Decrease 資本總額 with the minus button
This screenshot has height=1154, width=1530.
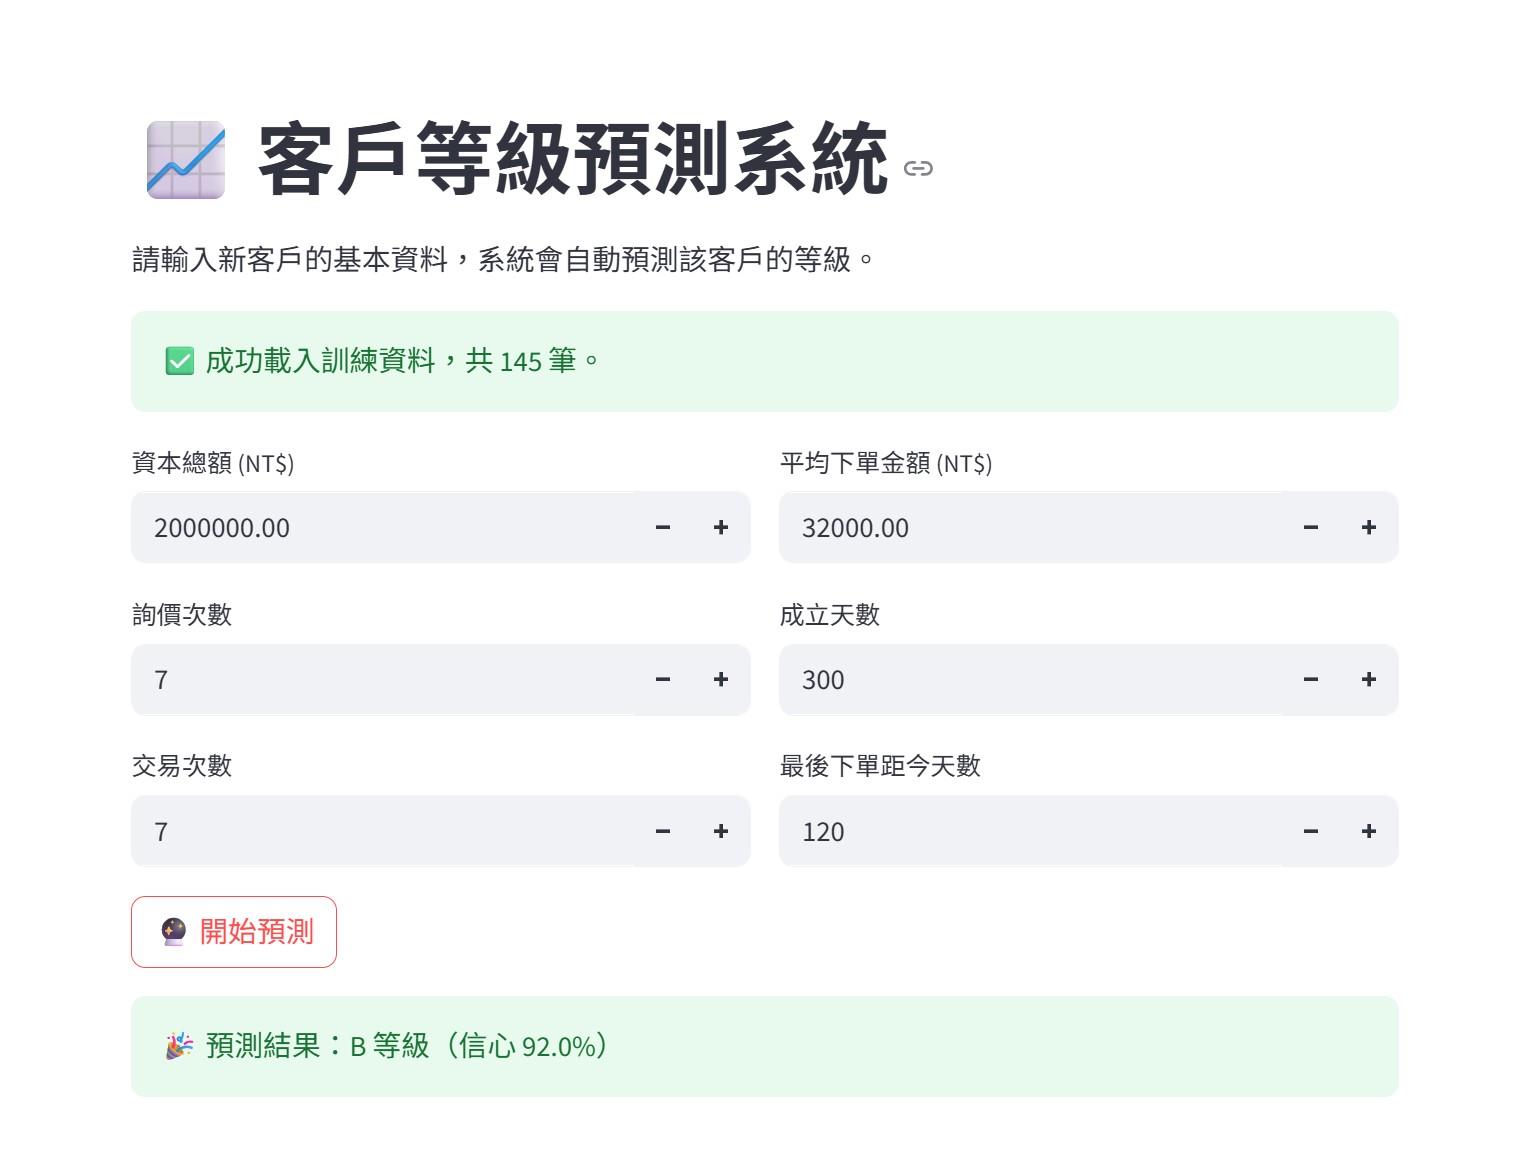tap(662, 527)
